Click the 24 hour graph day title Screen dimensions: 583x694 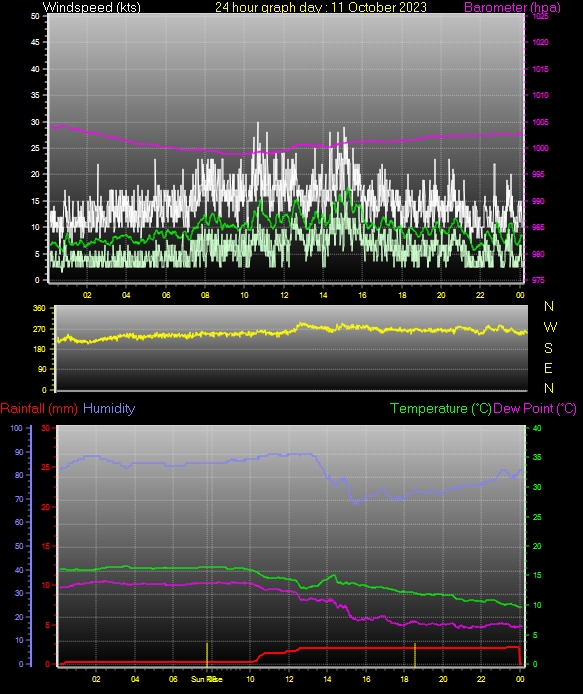(x=321, y=7)
